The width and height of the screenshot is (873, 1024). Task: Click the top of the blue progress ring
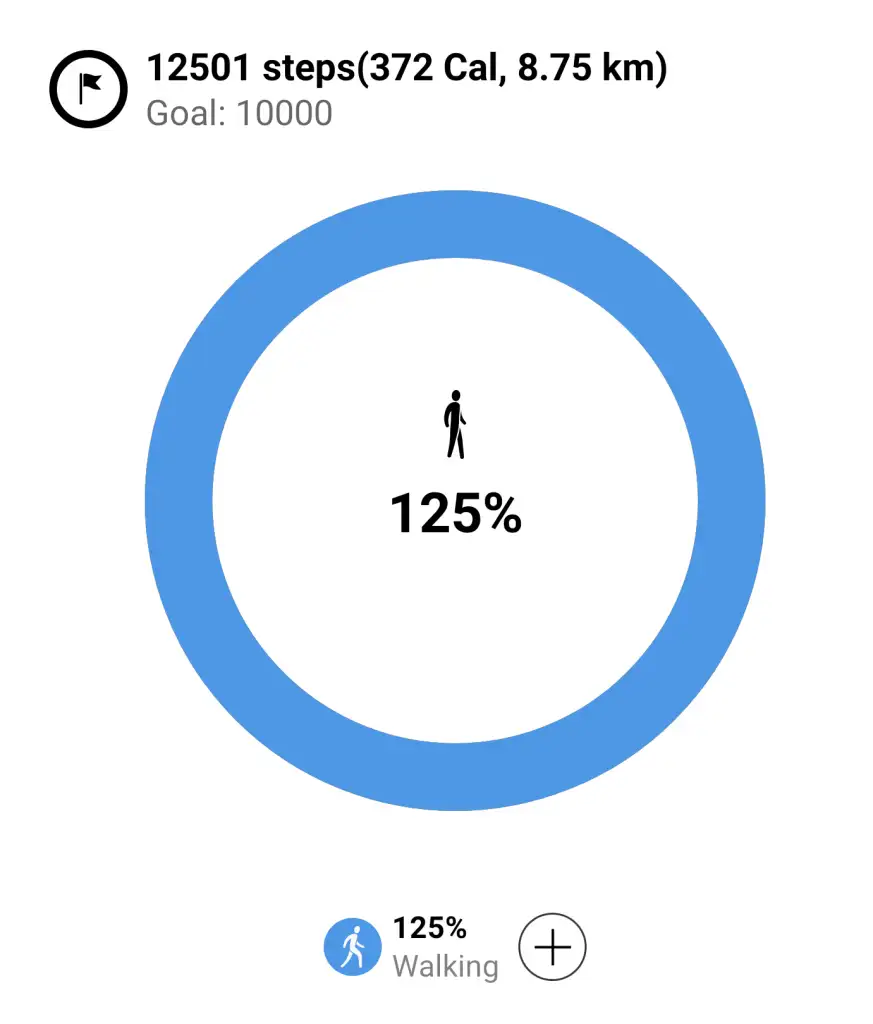point(455,224)
